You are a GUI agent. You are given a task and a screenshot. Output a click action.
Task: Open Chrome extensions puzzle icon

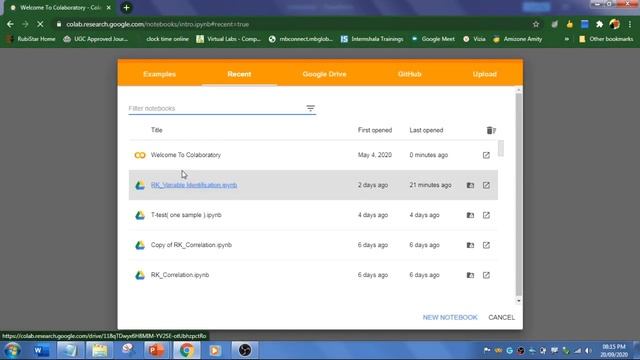(599, 24)
